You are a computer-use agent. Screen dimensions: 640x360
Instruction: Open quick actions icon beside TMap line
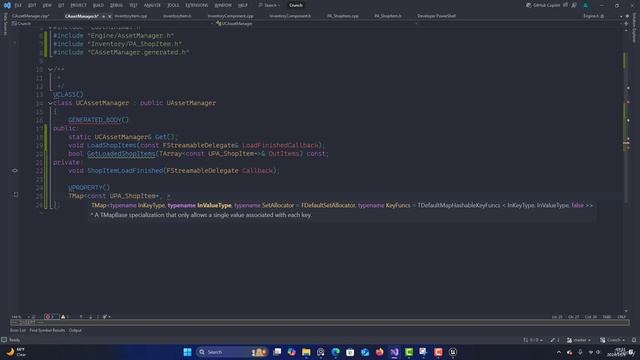click(x=16, y=195)
